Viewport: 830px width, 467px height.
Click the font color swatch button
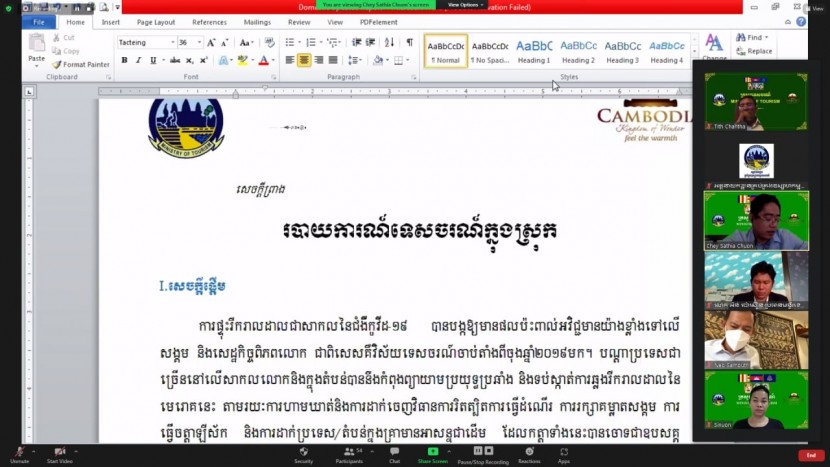tap(263, 60)
